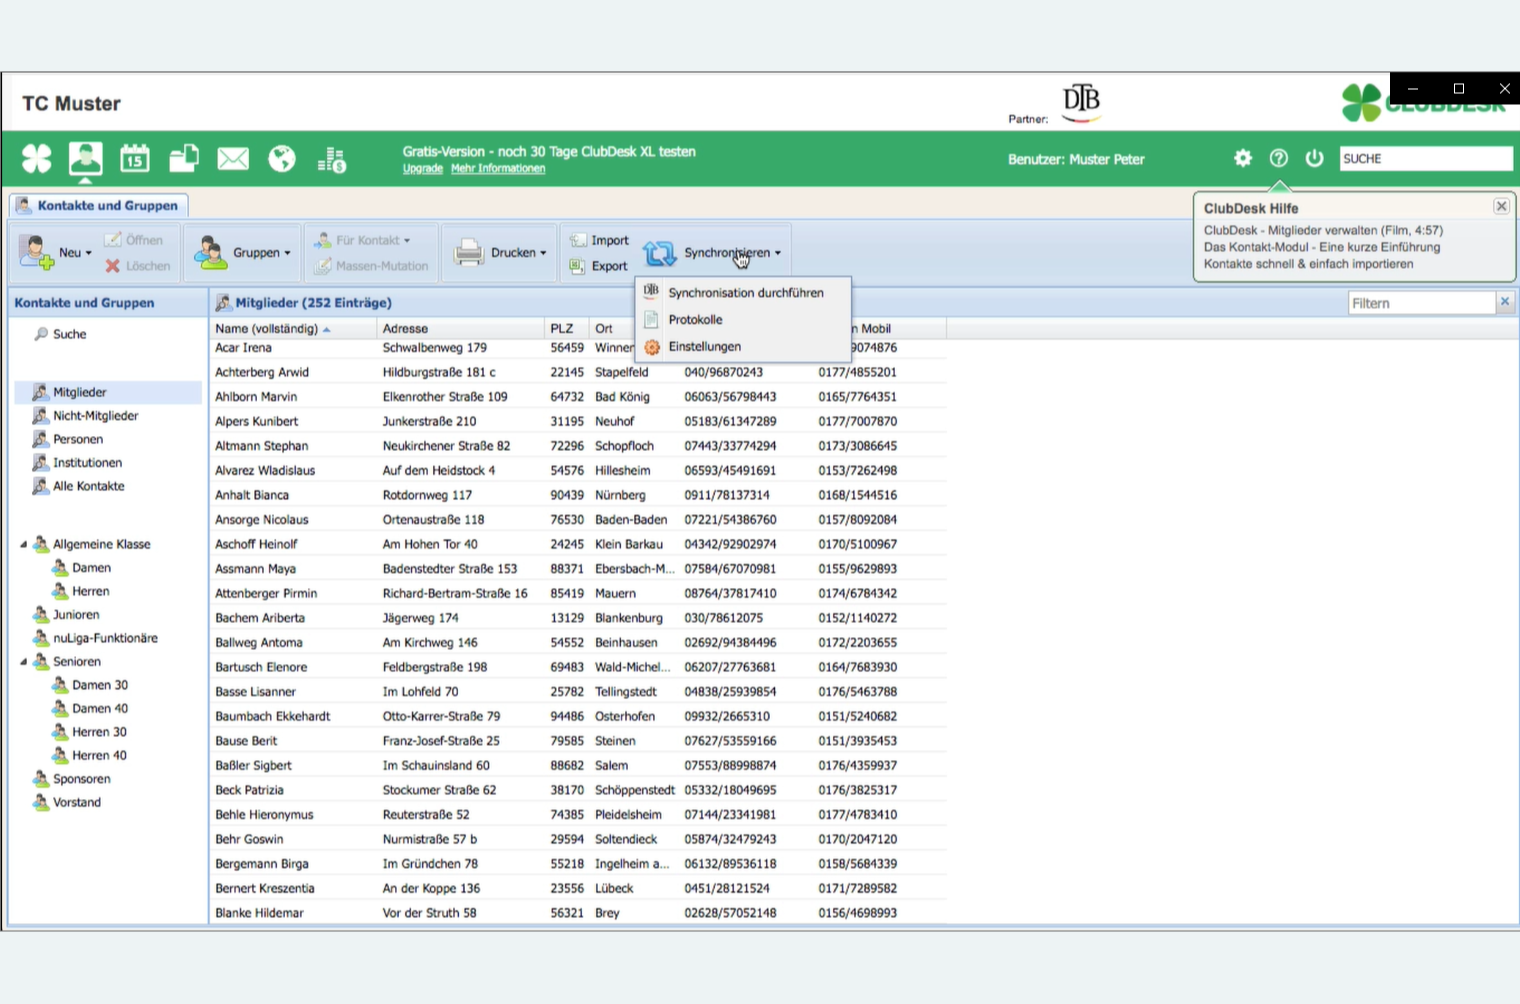
Task: Collapse the Allgemeine Klasse tree group
Action: tap(24, 545)
